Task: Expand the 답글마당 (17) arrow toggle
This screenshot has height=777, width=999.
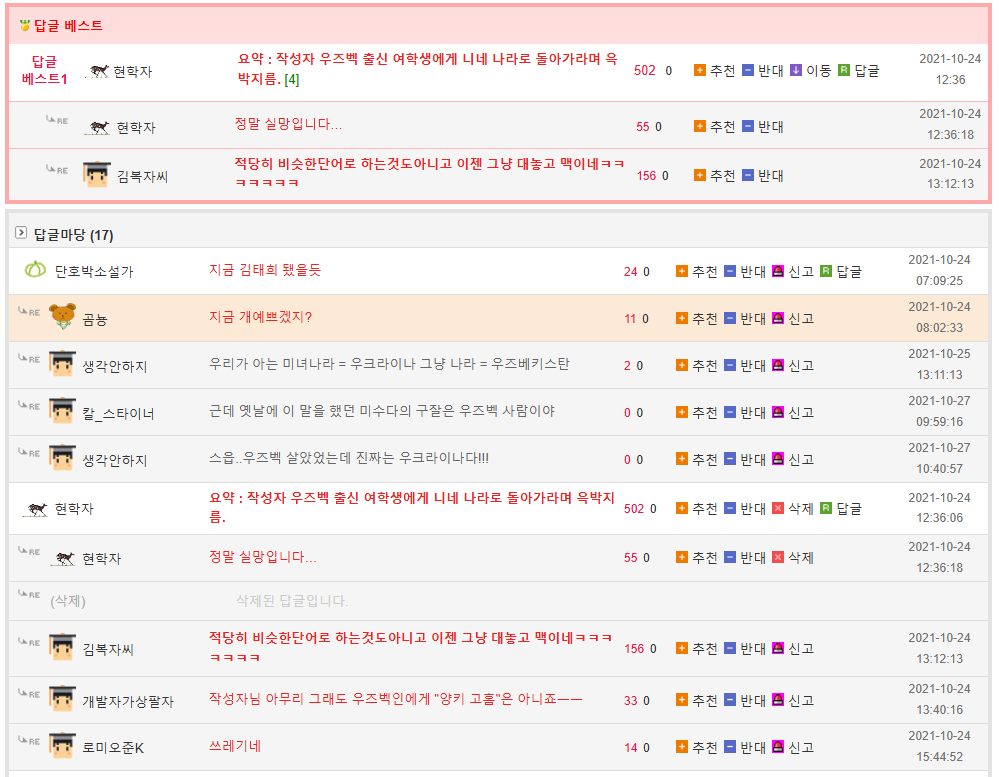Action: [21, 234]
